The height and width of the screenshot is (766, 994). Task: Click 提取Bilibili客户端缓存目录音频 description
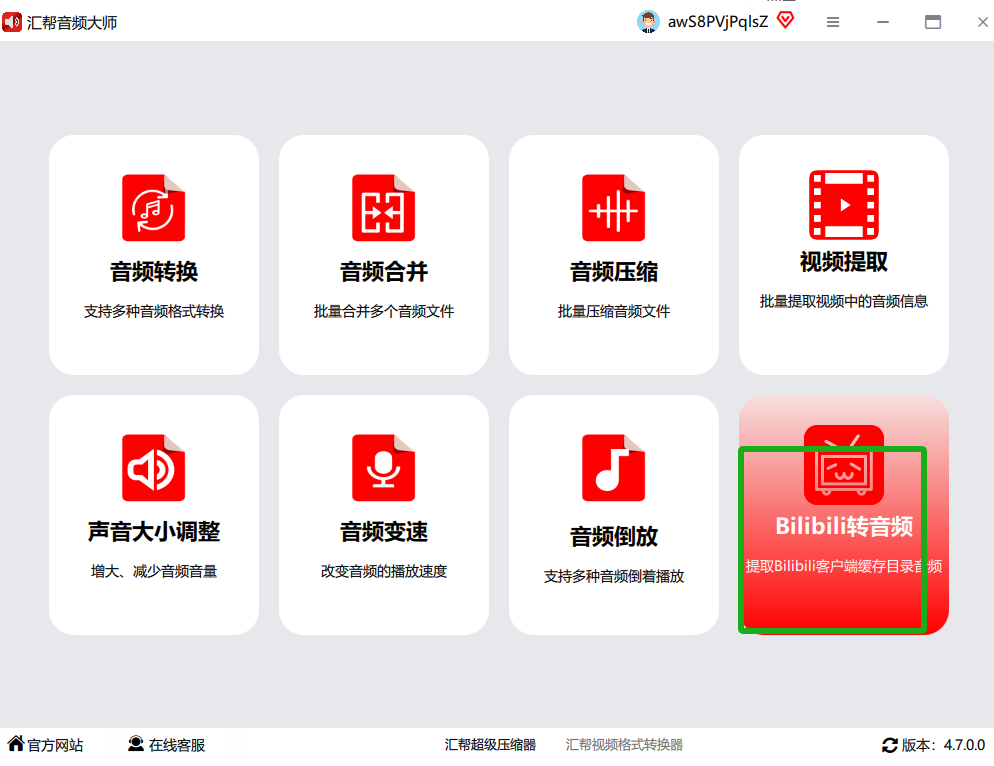[844, 566]
